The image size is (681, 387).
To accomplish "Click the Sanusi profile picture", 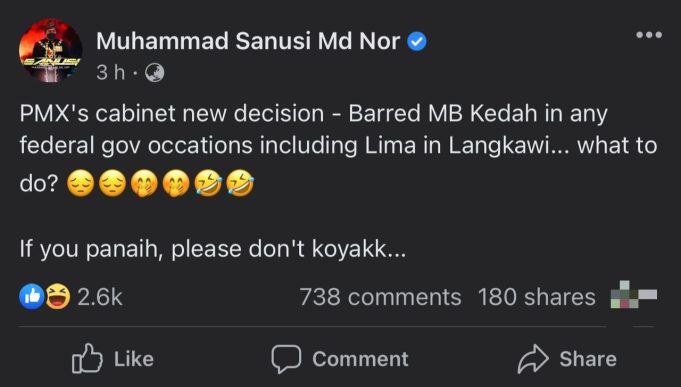I will tap(51, 50).
